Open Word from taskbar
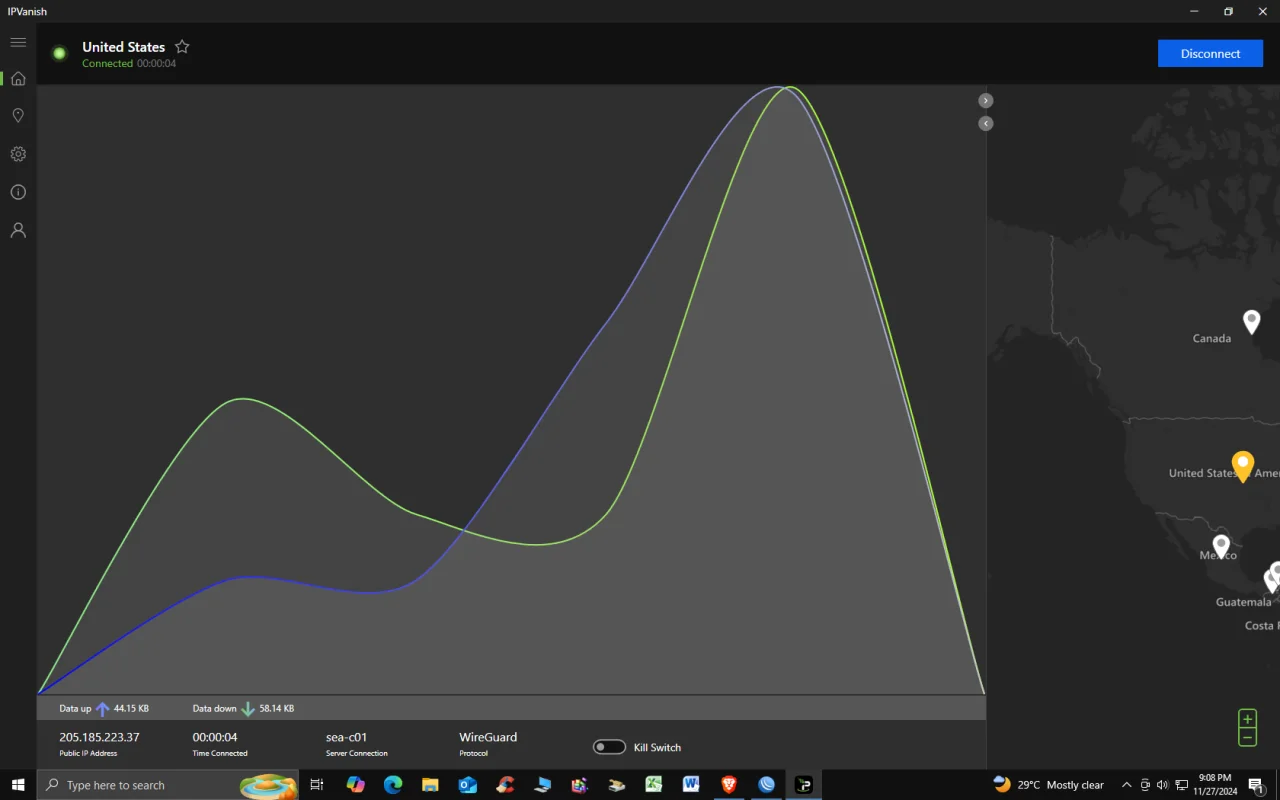The height and width of the screenshot is (800, 1280). (x=691, y=785)
